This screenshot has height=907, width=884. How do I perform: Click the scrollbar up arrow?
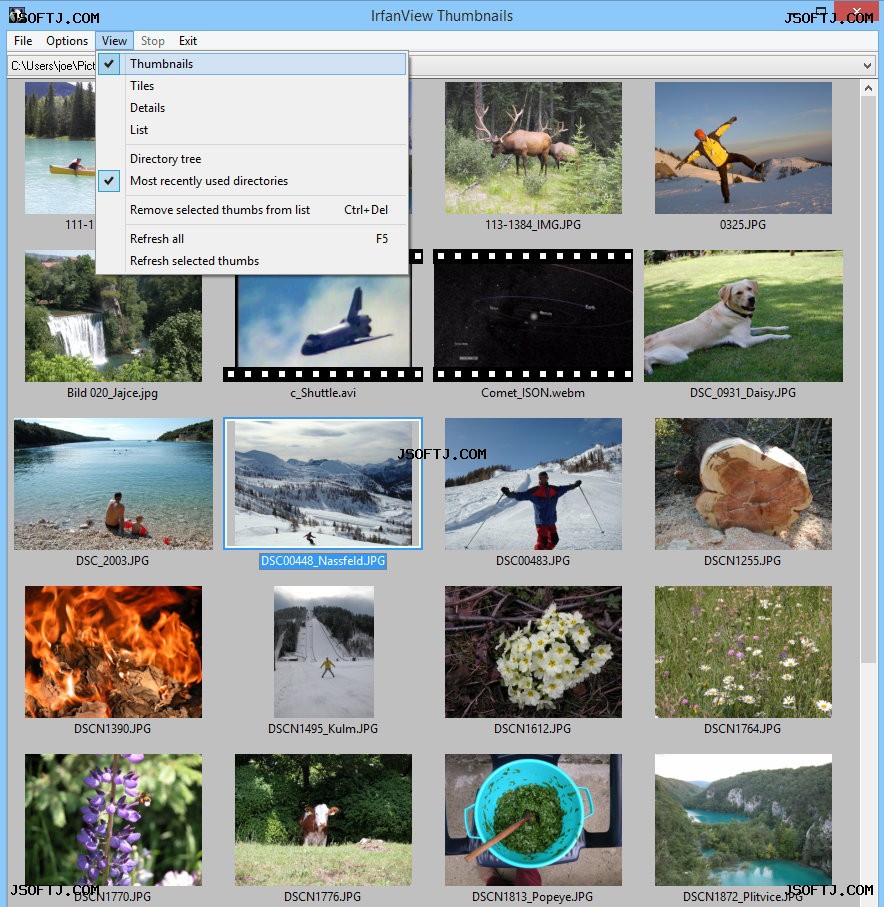pos(868,89)
